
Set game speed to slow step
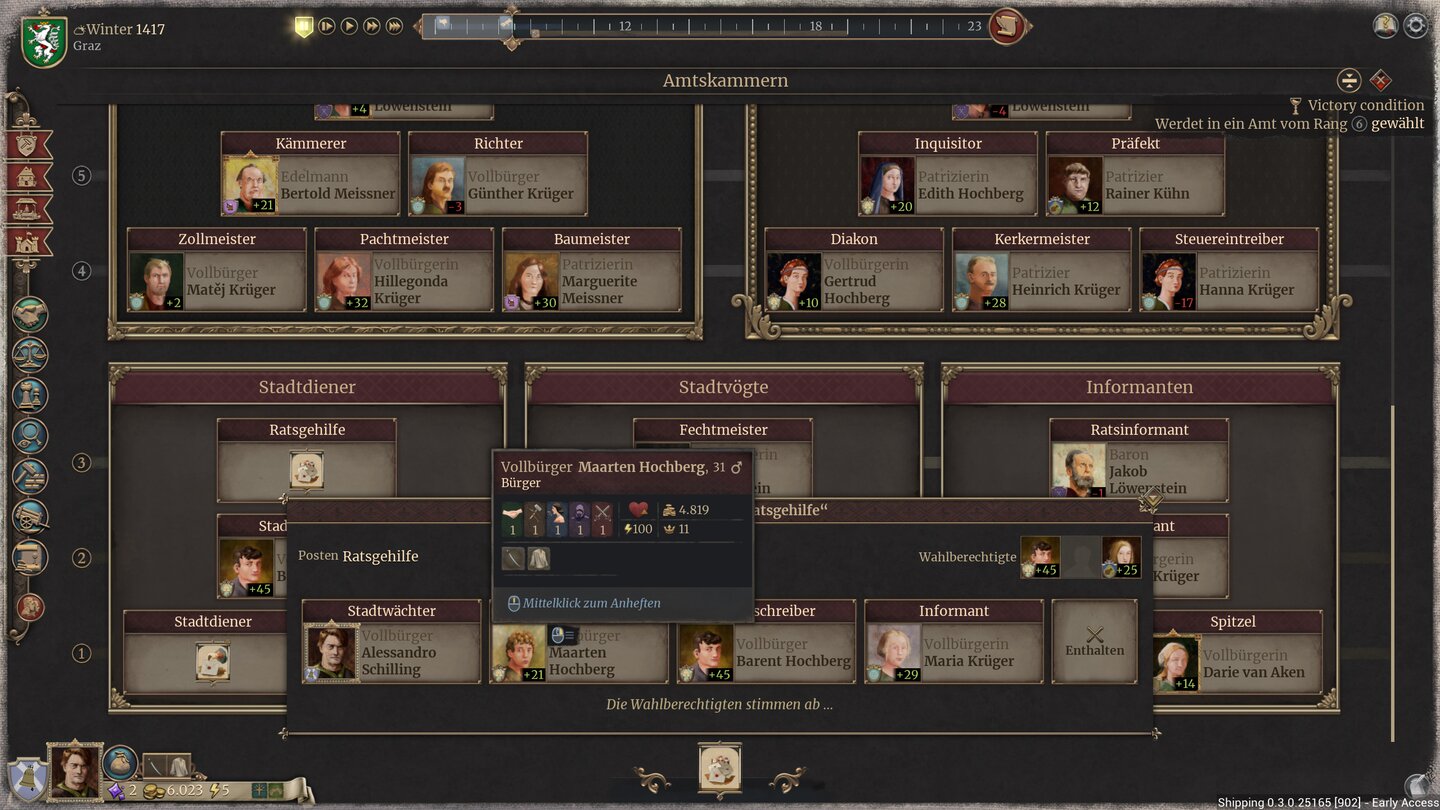point(326,26)
